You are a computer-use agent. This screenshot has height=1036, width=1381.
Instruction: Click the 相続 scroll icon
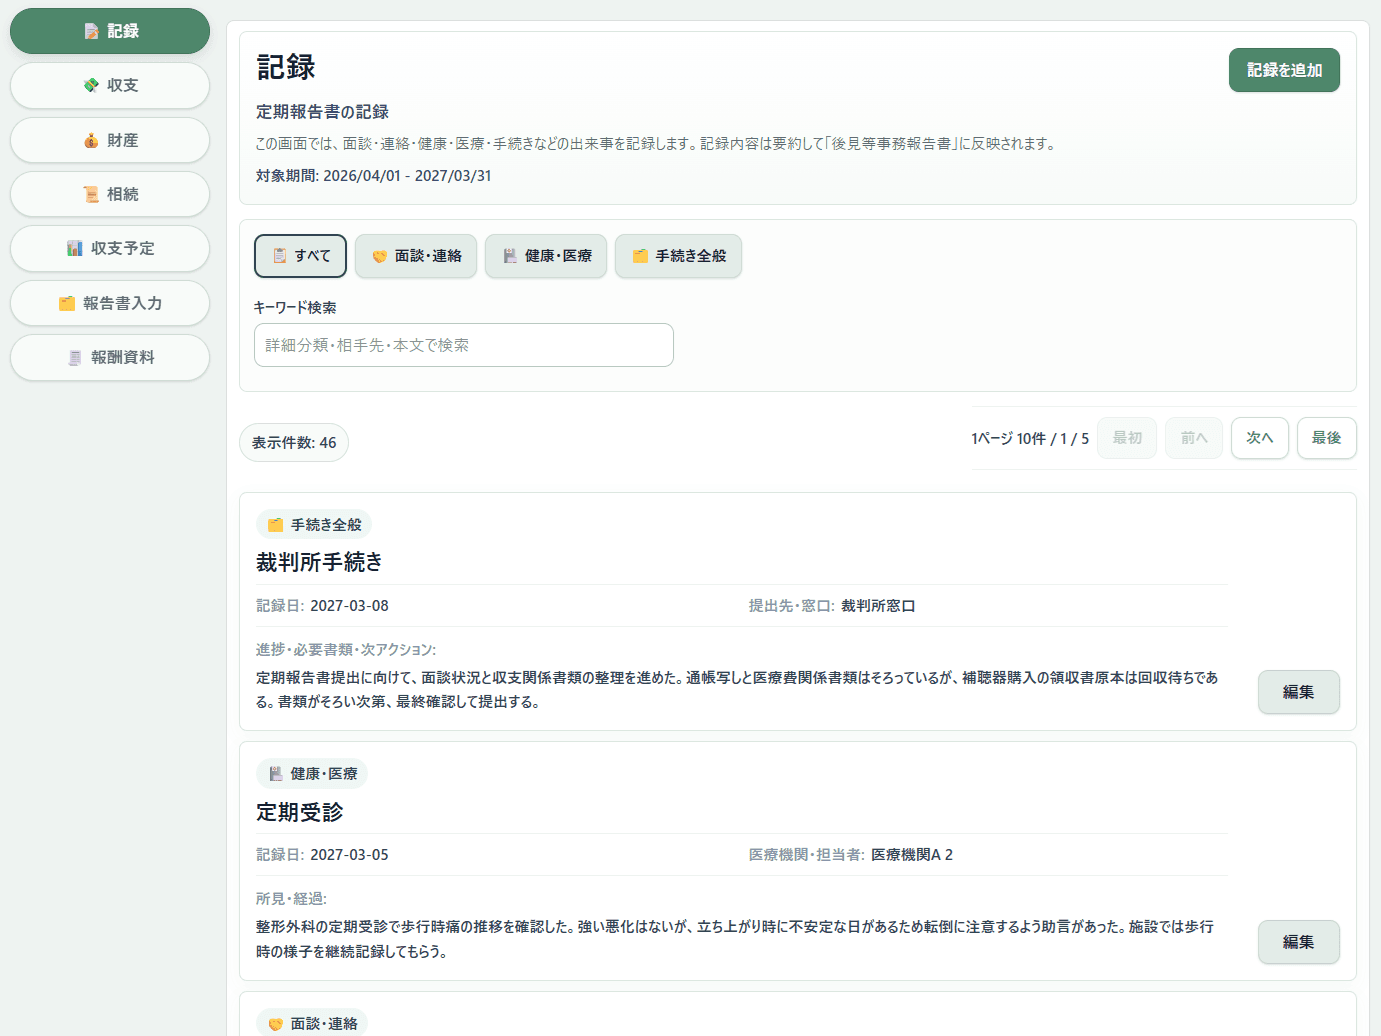coord(91,194)
